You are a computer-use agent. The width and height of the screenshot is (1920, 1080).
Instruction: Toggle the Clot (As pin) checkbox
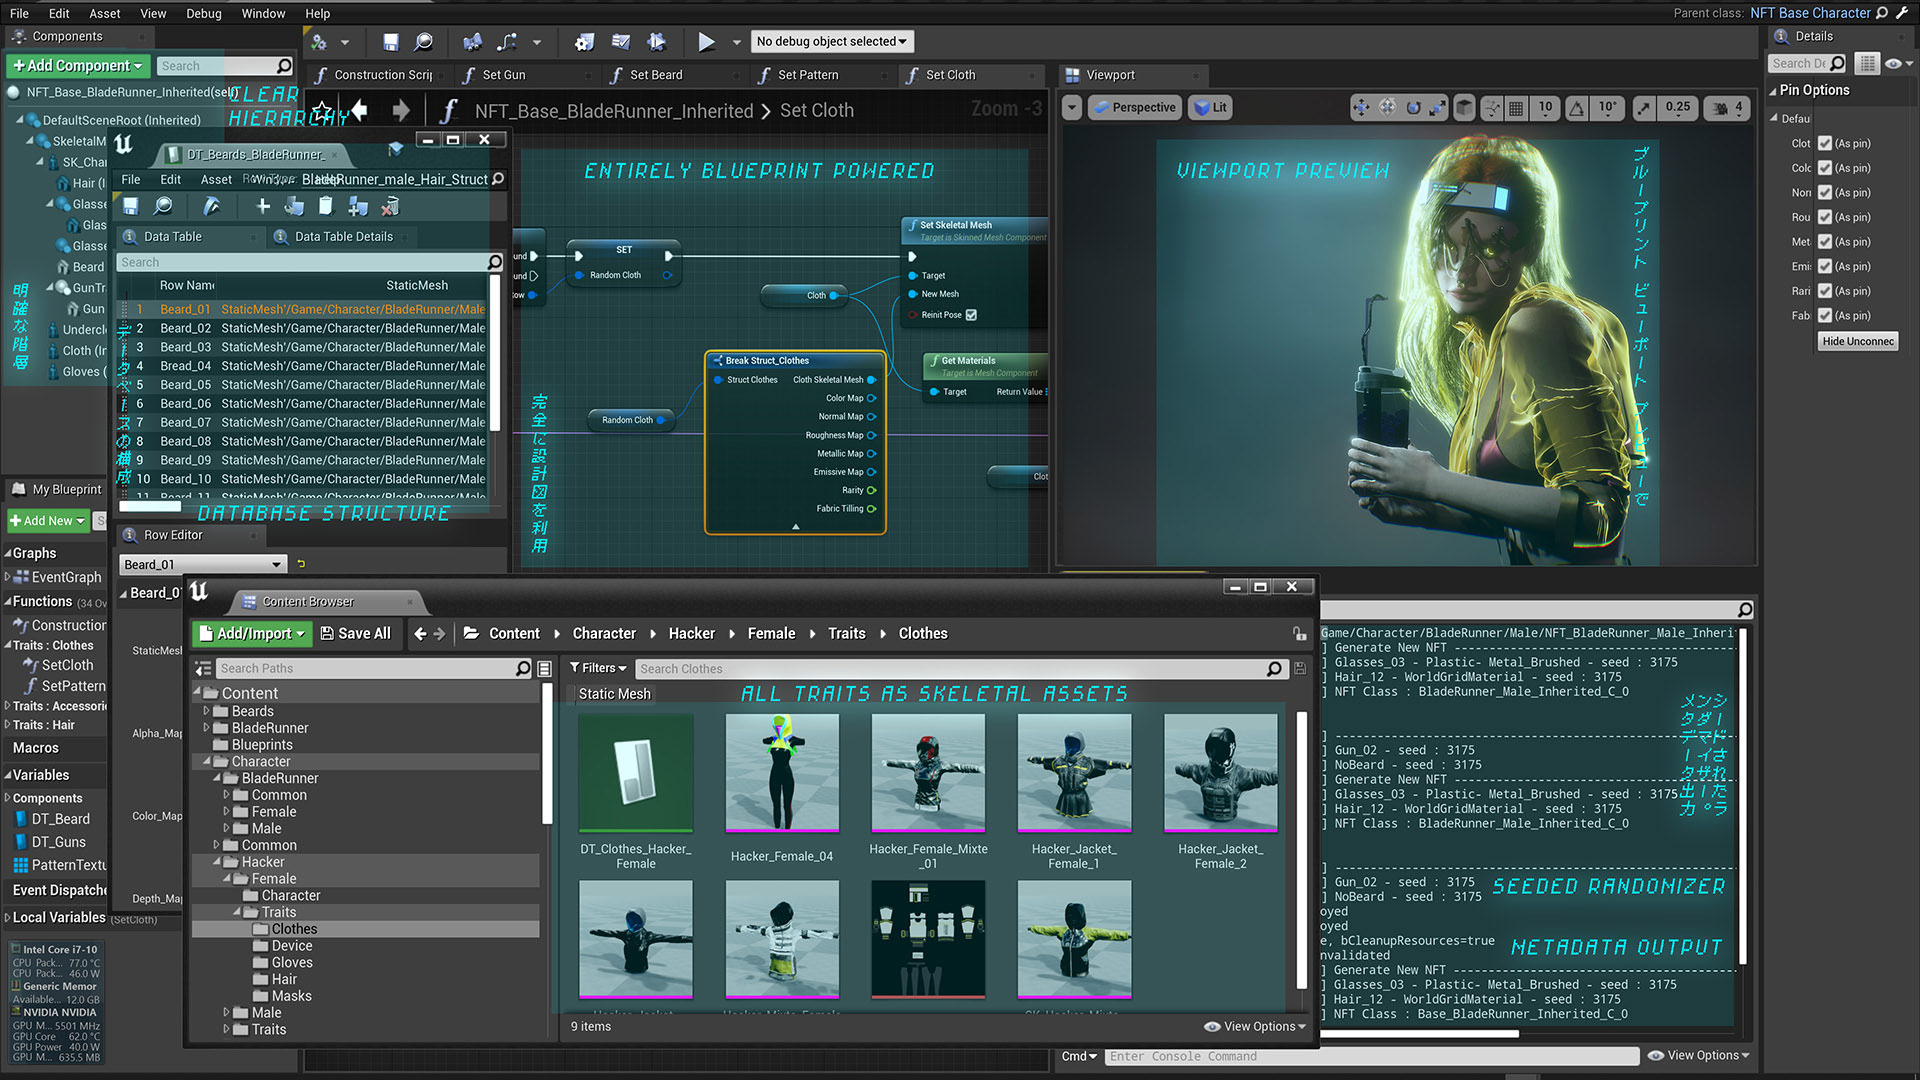point(1824,144)
